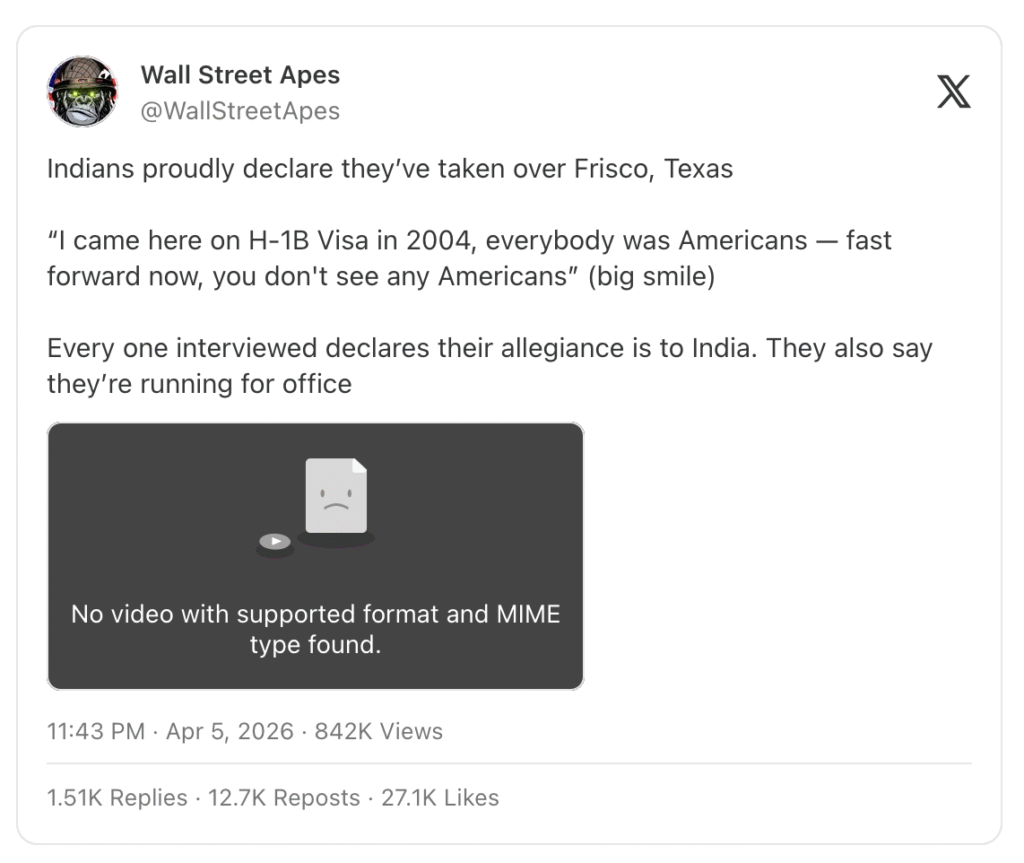1024x863 pixels.
Task: Open the X logo link
Action: (953, 91)
